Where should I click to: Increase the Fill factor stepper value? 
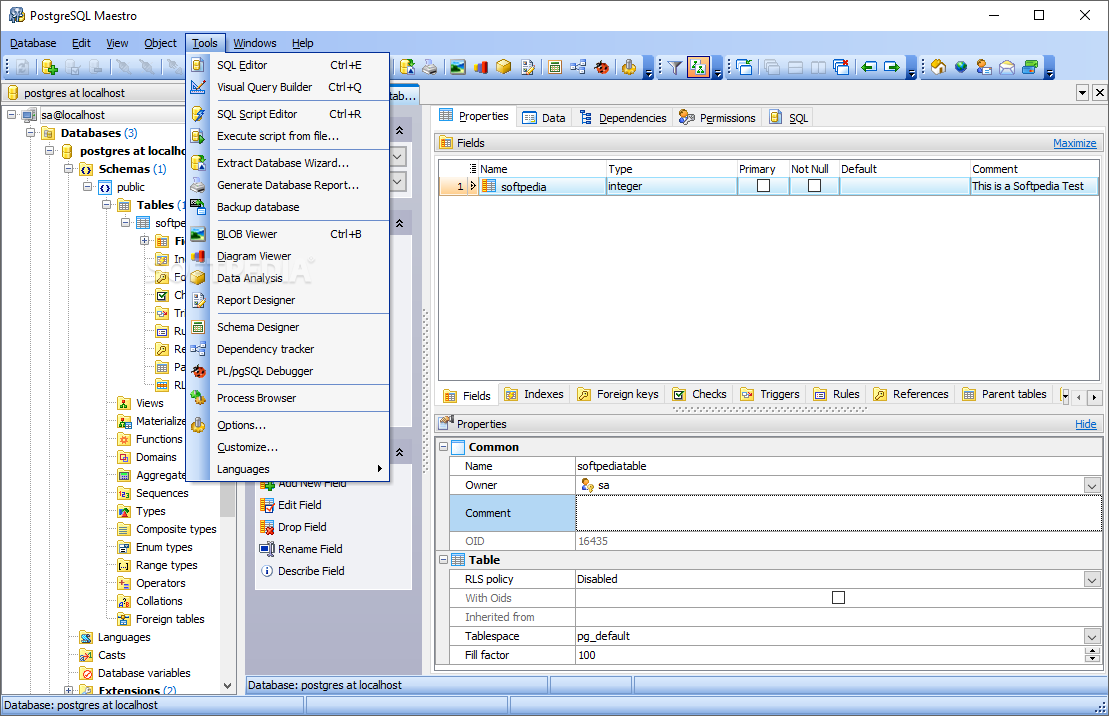tap(1093, 651)
